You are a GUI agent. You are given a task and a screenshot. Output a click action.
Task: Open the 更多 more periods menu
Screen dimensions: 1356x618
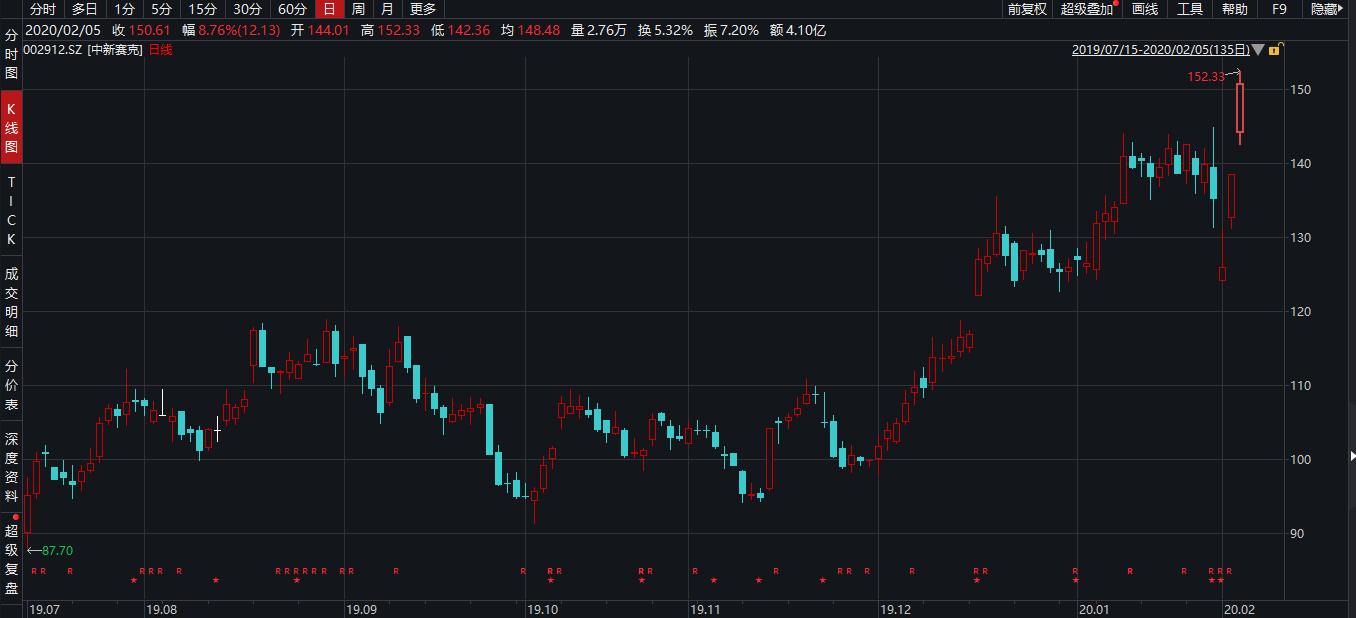coord(423,9)
